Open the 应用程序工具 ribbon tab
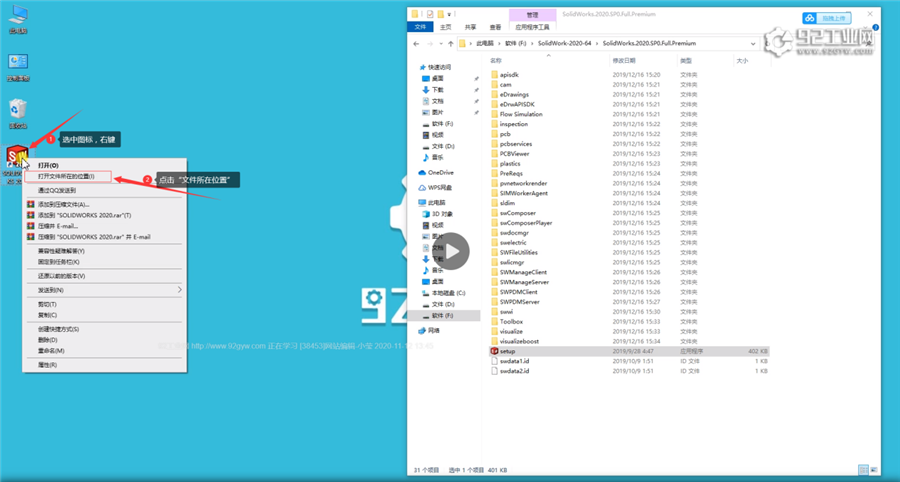Image resolution: width=900 pixels, height=482 pixels. 532,27
